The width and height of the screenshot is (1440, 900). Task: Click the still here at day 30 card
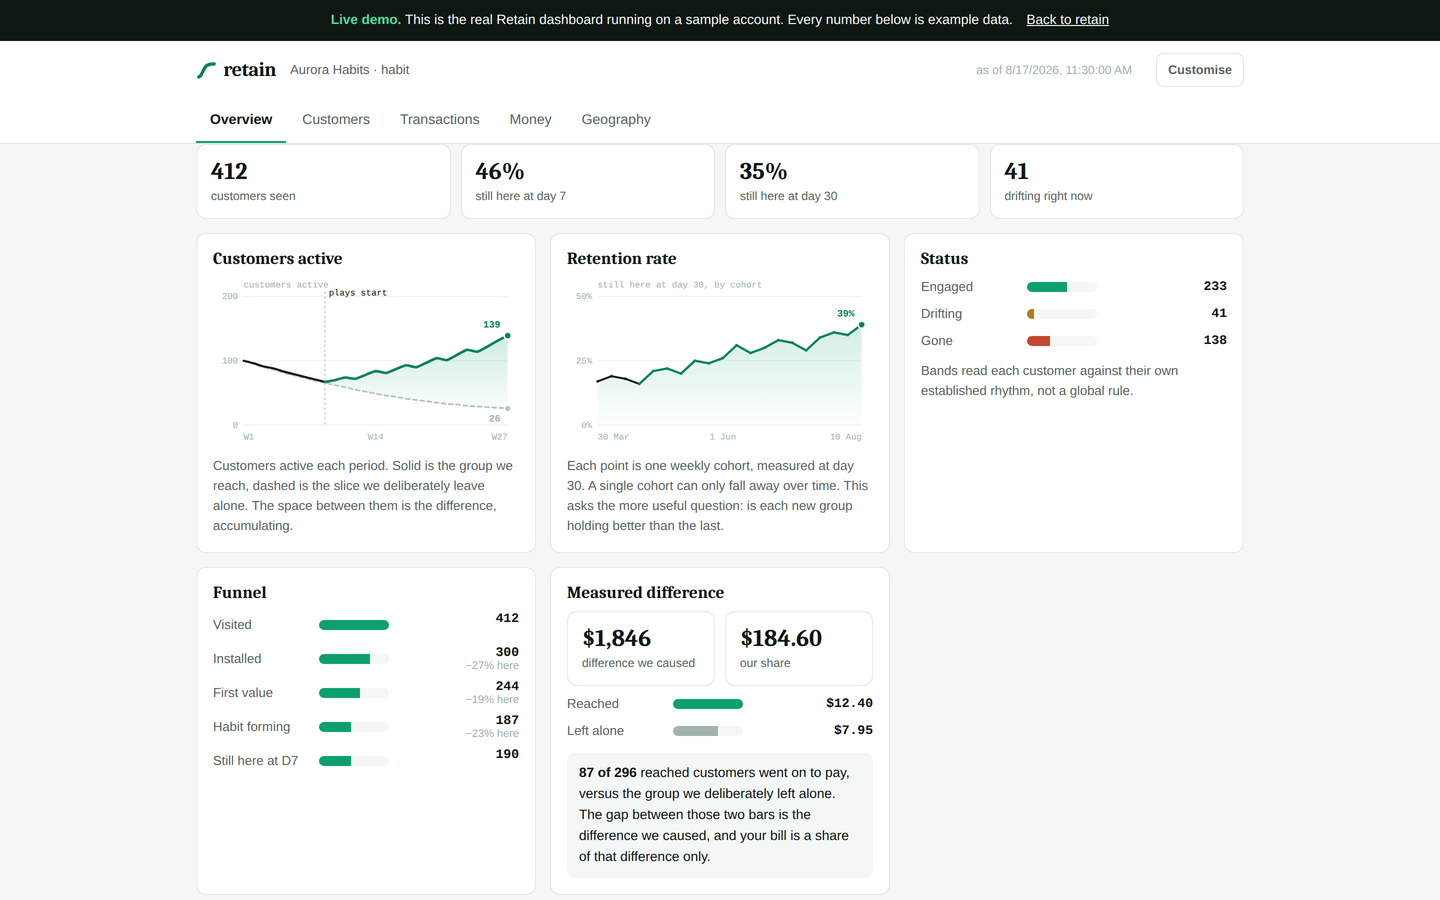pyautogui.click(x=852, y=181)
